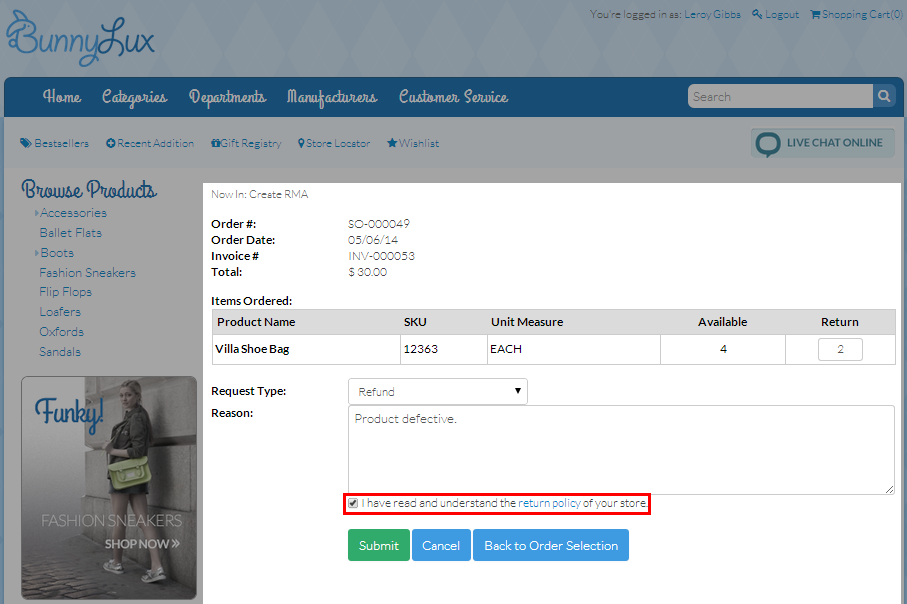
Task: Click the search magnifier icon
Action: click(x=884, y=97)
